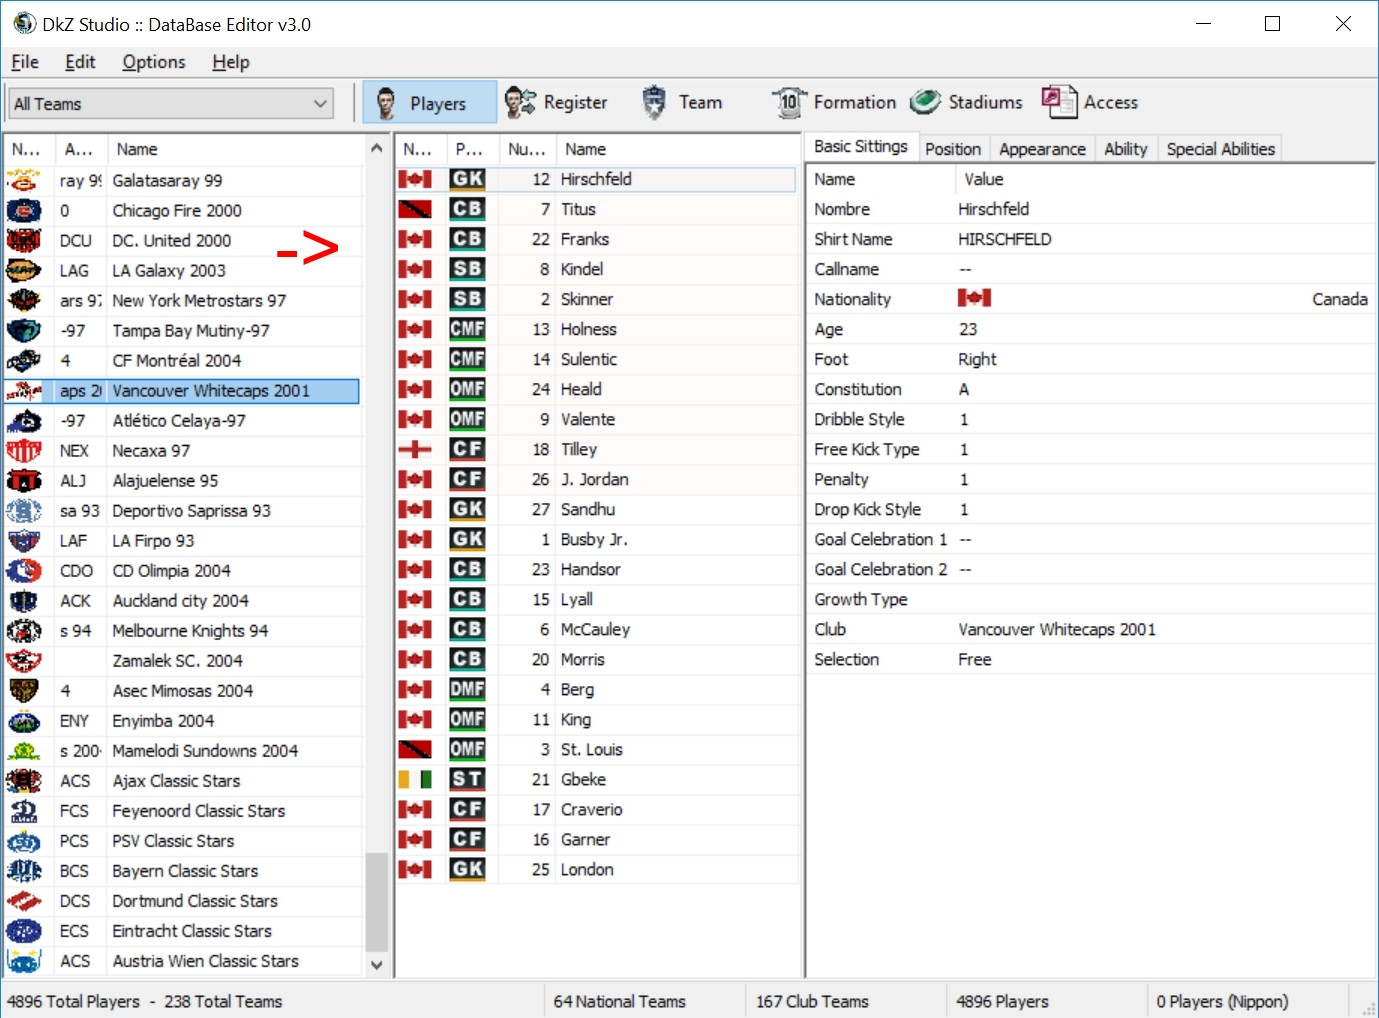
Task: Click the Tampa Bay Mutiny-97 logo
Action: tap(24, 330)
